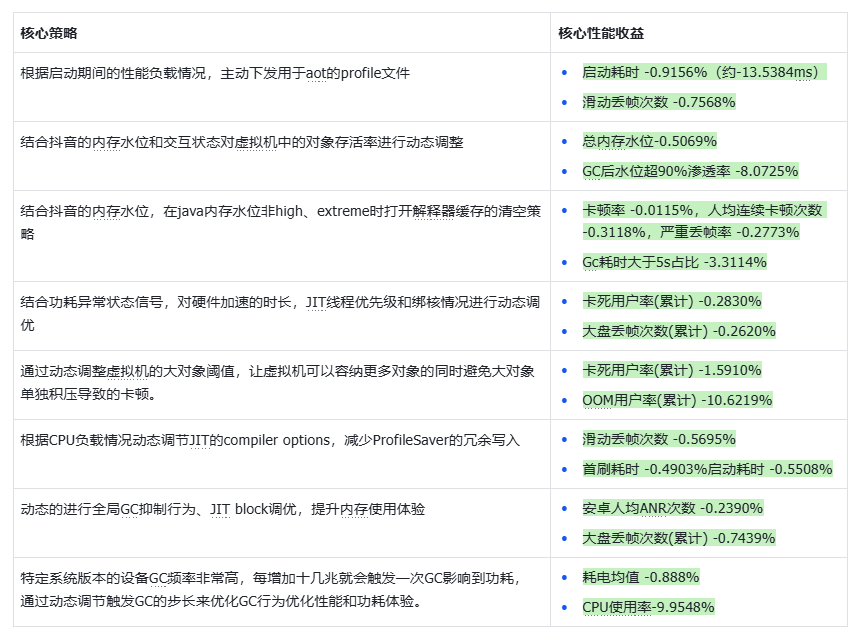Click the line 单独积压导致的卡顿。
The image size is (856, 635).
88,394
